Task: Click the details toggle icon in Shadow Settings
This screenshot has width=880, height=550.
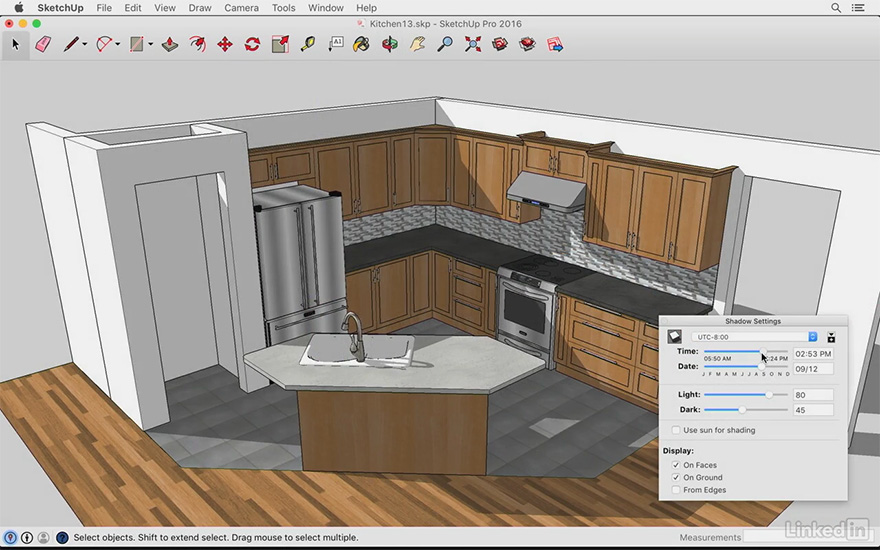Action: 831,337
